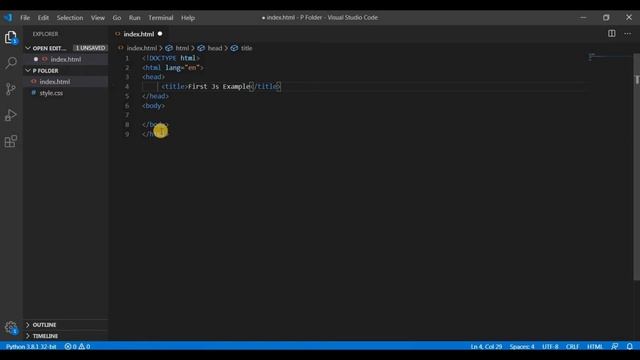
Task: Minimize the VS Code window
Action: (x=583, y=18)
